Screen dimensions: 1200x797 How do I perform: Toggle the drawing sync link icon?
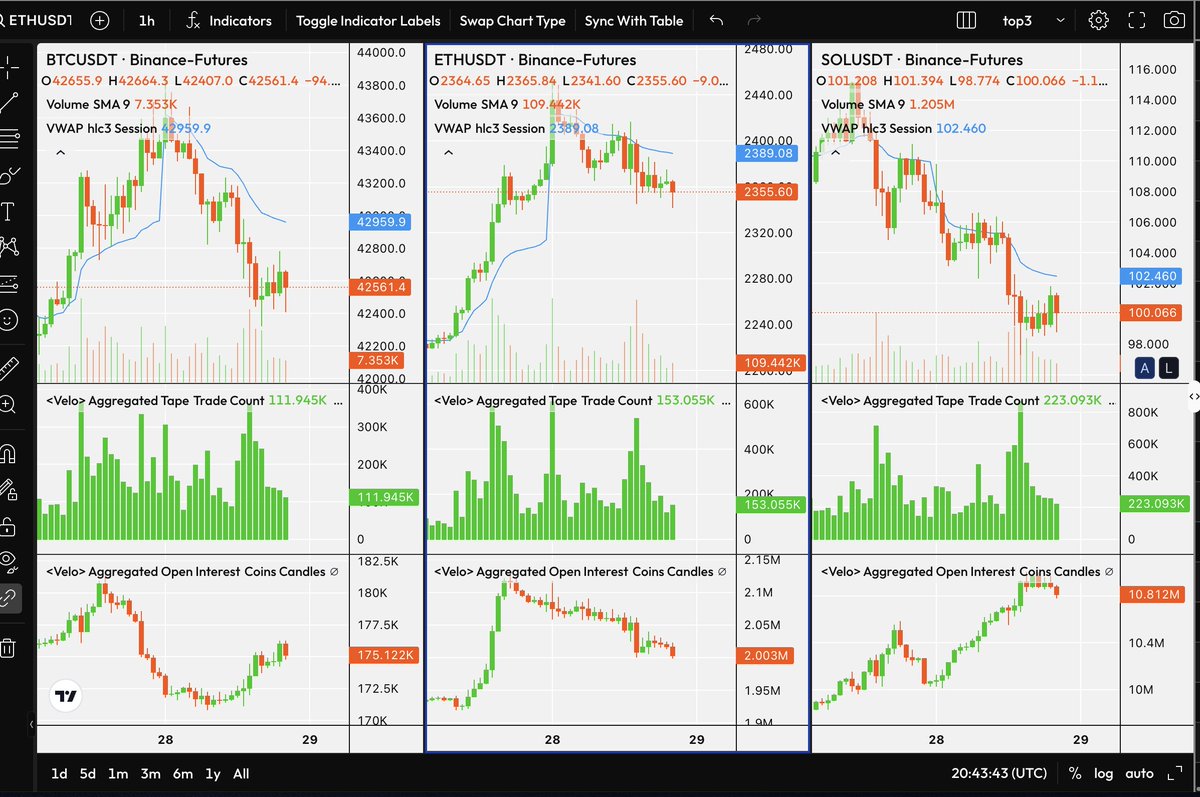click(9, 598)
